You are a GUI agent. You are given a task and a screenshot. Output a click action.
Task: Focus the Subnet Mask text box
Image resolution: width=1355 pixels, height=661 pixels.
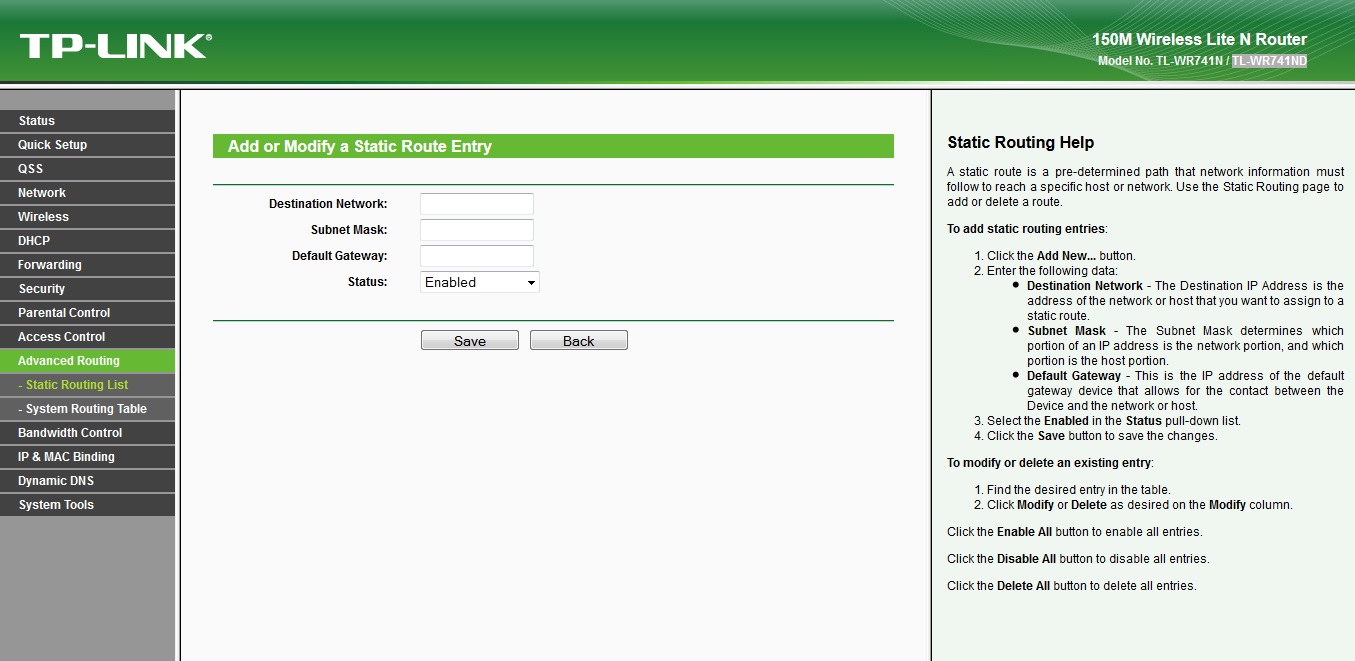476,230
